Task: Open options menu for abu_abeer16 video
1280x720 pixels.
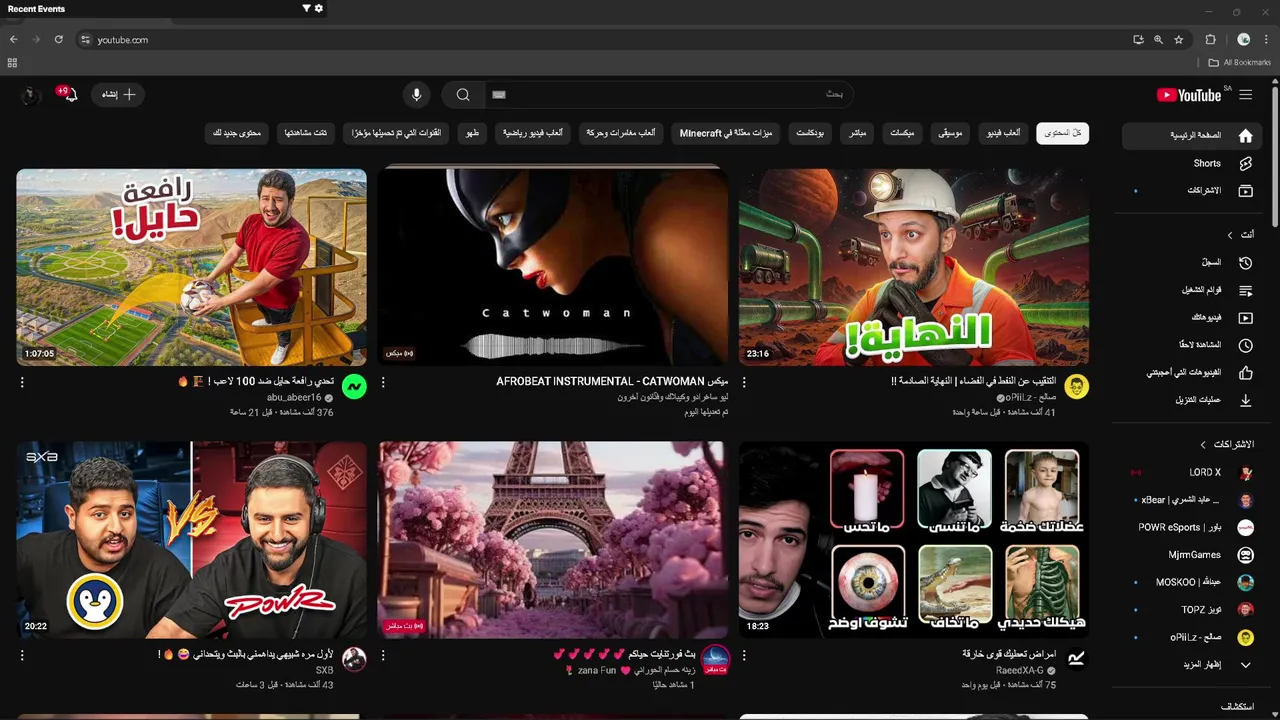Action: pos(22,382)
